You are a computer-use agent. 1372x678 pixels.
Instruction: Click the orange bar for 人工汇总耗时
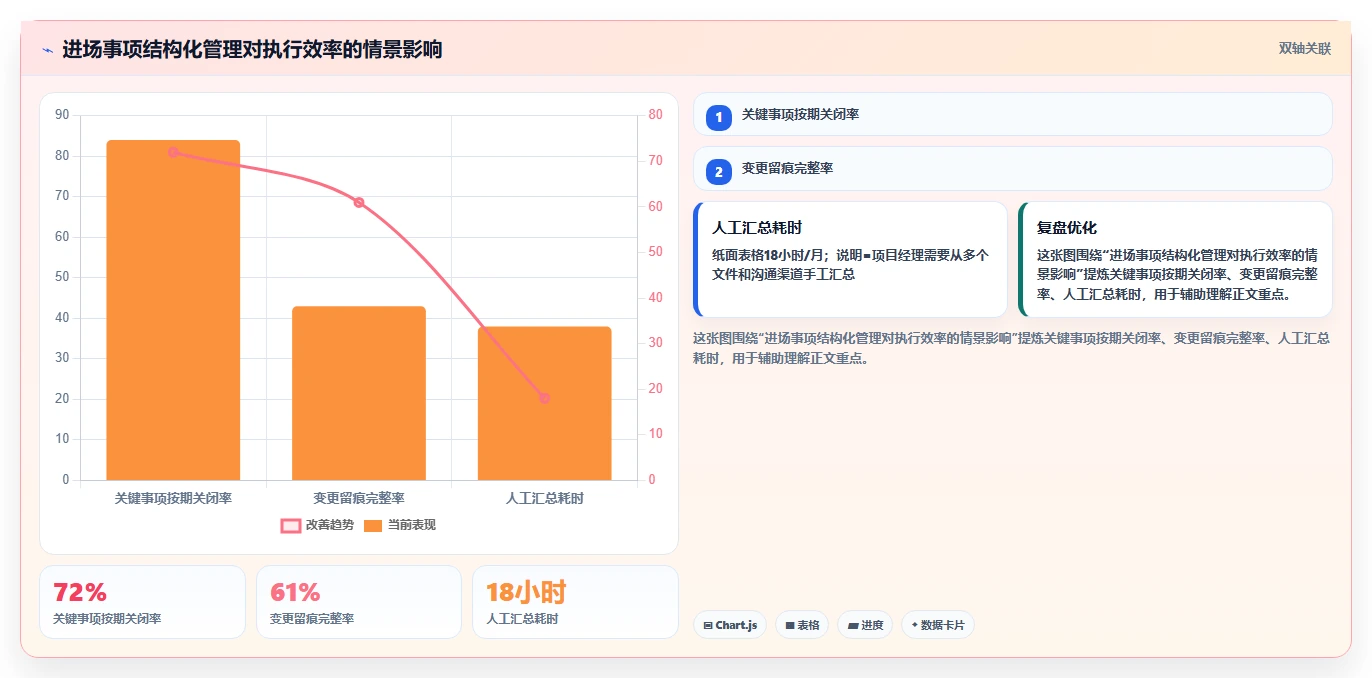(544, 403)
